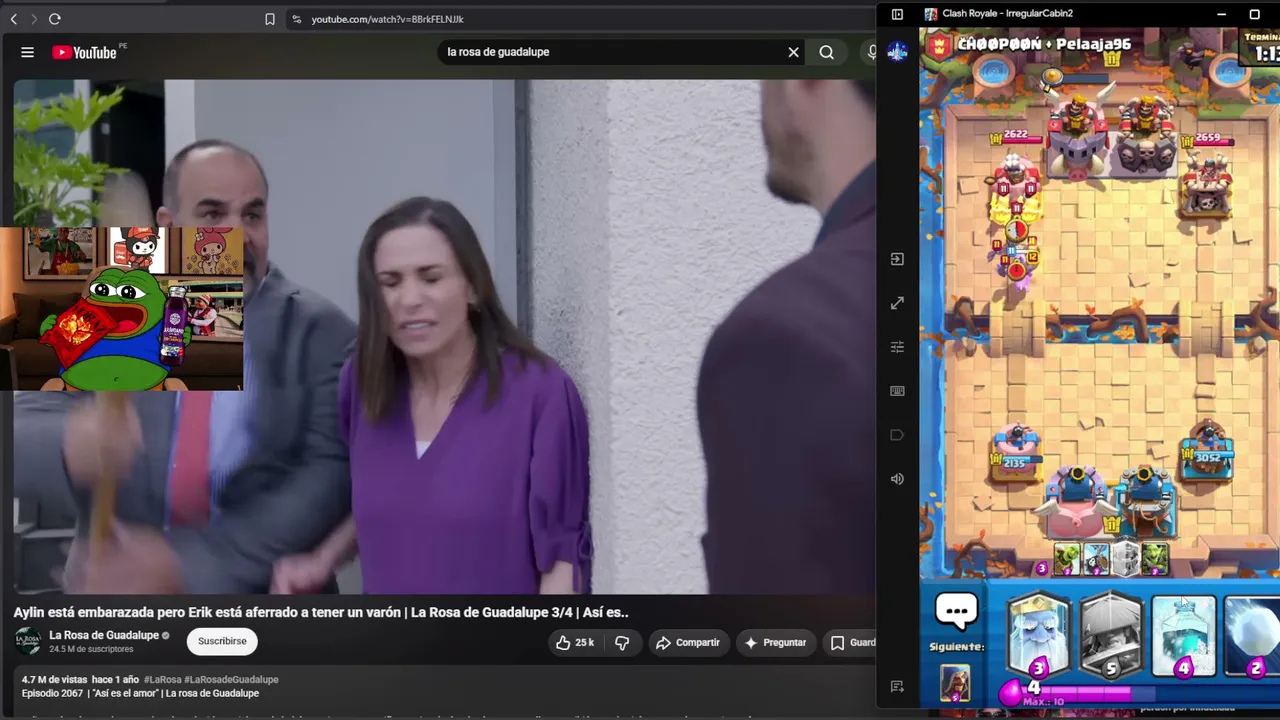Open the Clash Royale emote chat bubble

tap(956, 611)
